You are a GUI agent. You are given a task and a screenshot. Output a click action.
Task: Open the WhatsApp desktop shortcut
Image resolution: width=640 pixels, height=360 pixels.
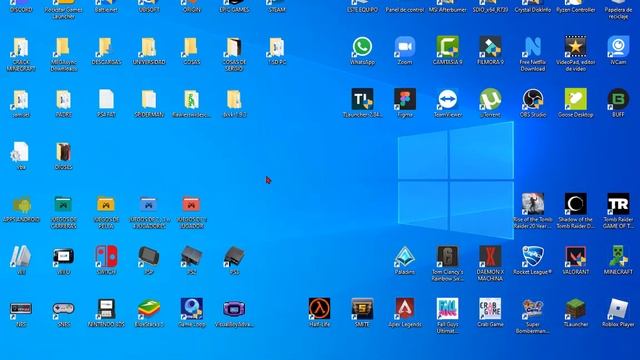tap(362, 47)
